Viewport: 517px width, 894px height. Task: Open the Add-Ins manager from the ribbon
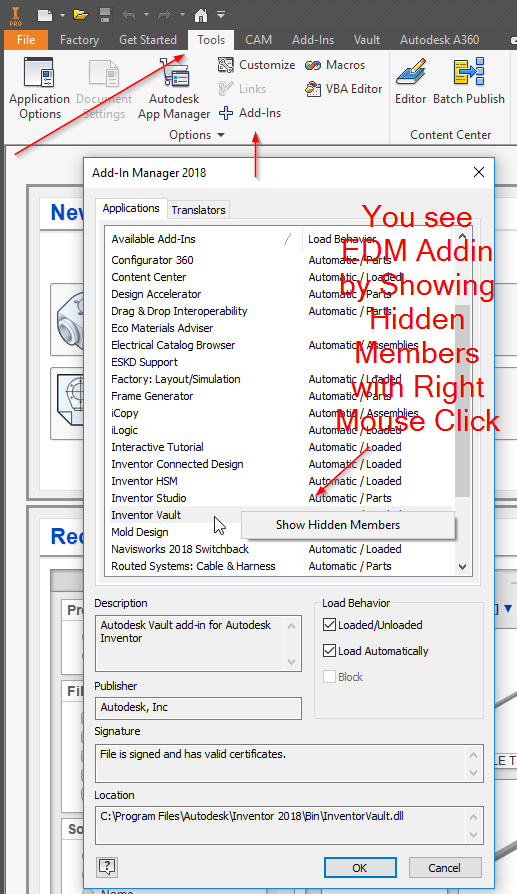click(x=250, y=113)
